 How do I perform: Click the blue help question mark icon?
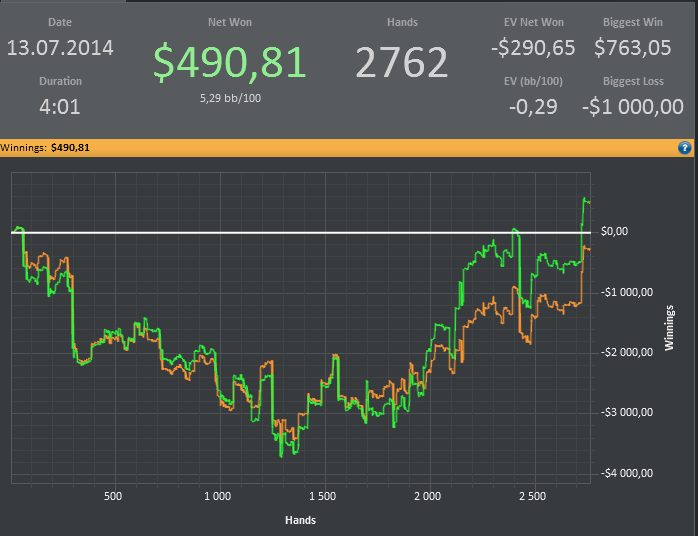click(684, 147)
